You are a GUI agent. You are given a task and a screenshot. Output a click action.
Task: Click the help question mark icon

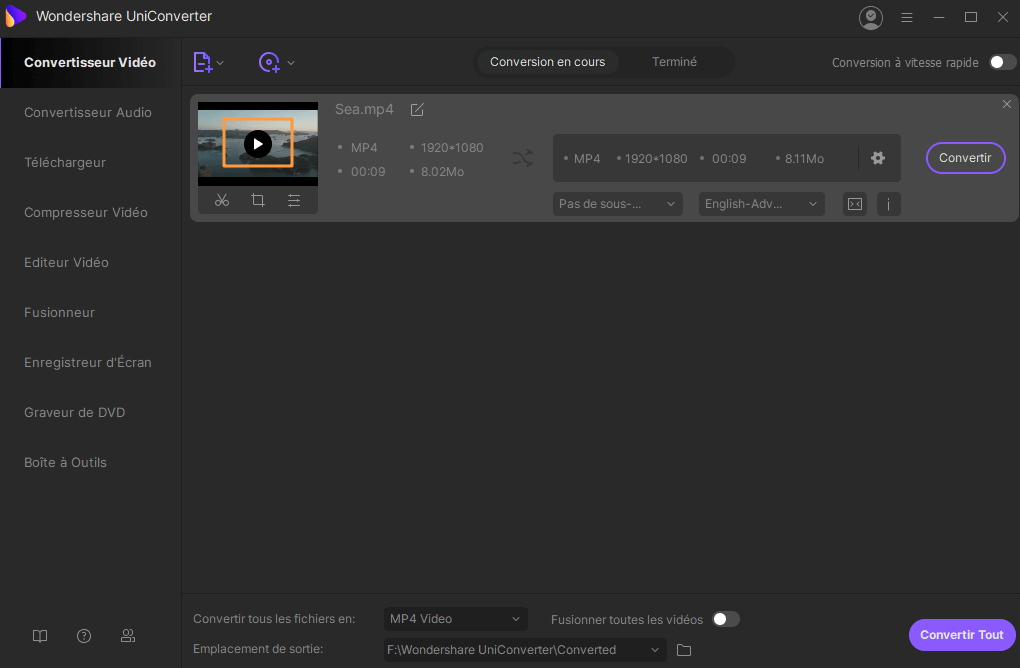click(x=84, y=636)
